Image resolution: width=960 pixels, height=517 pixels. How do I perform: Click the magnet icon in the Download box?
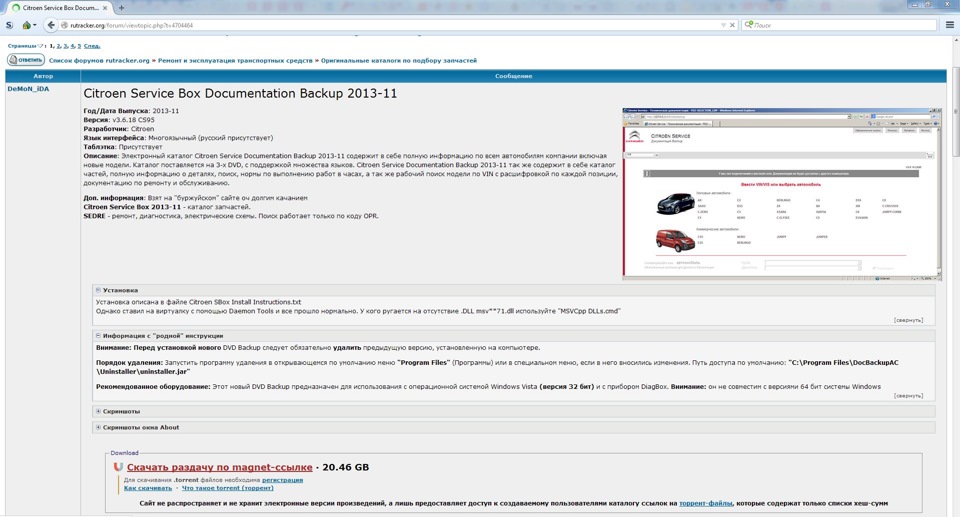118,467
